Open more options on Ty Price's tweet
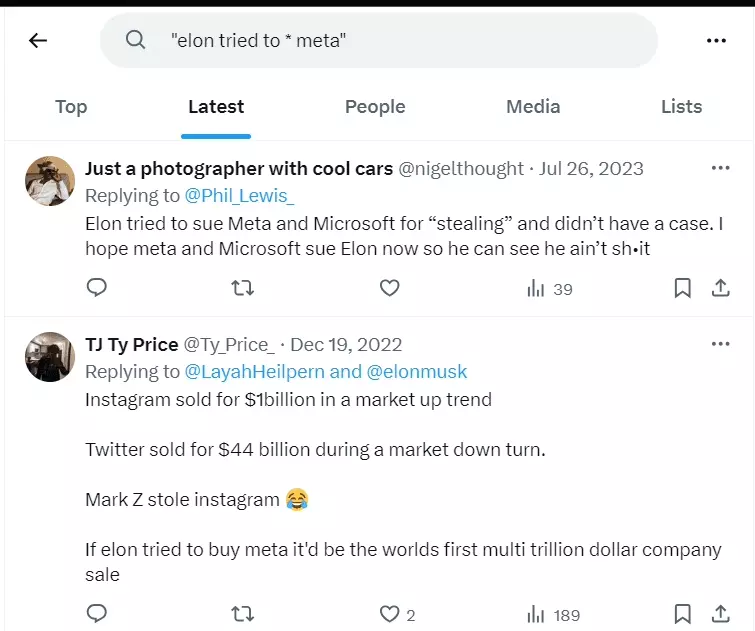This screenshot has height=631, width=755. click(720, 344)
